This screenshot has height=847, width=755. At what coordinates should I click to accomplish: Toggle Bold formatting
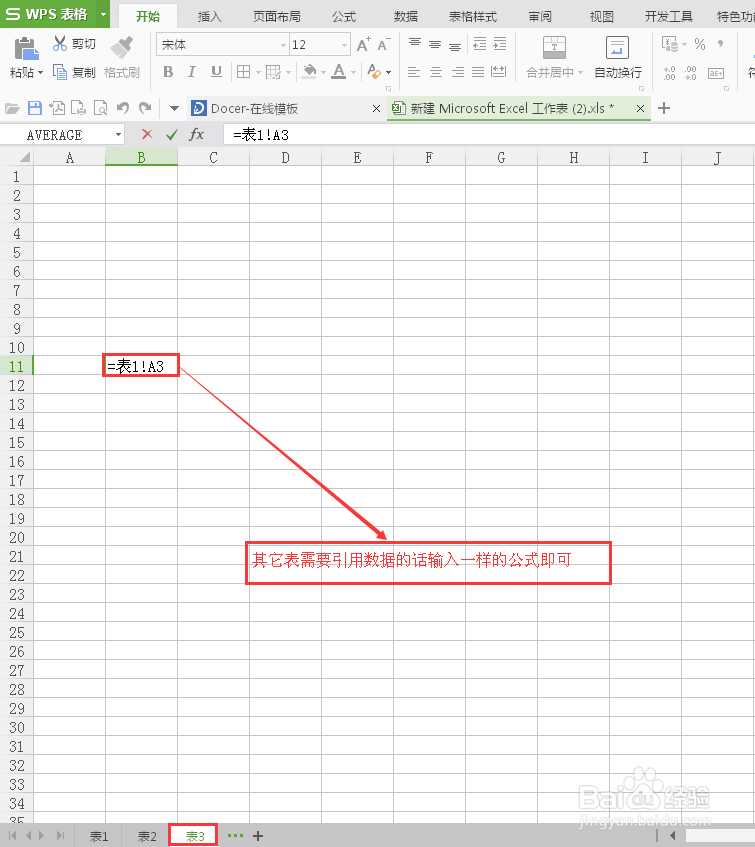pos(168,72)
